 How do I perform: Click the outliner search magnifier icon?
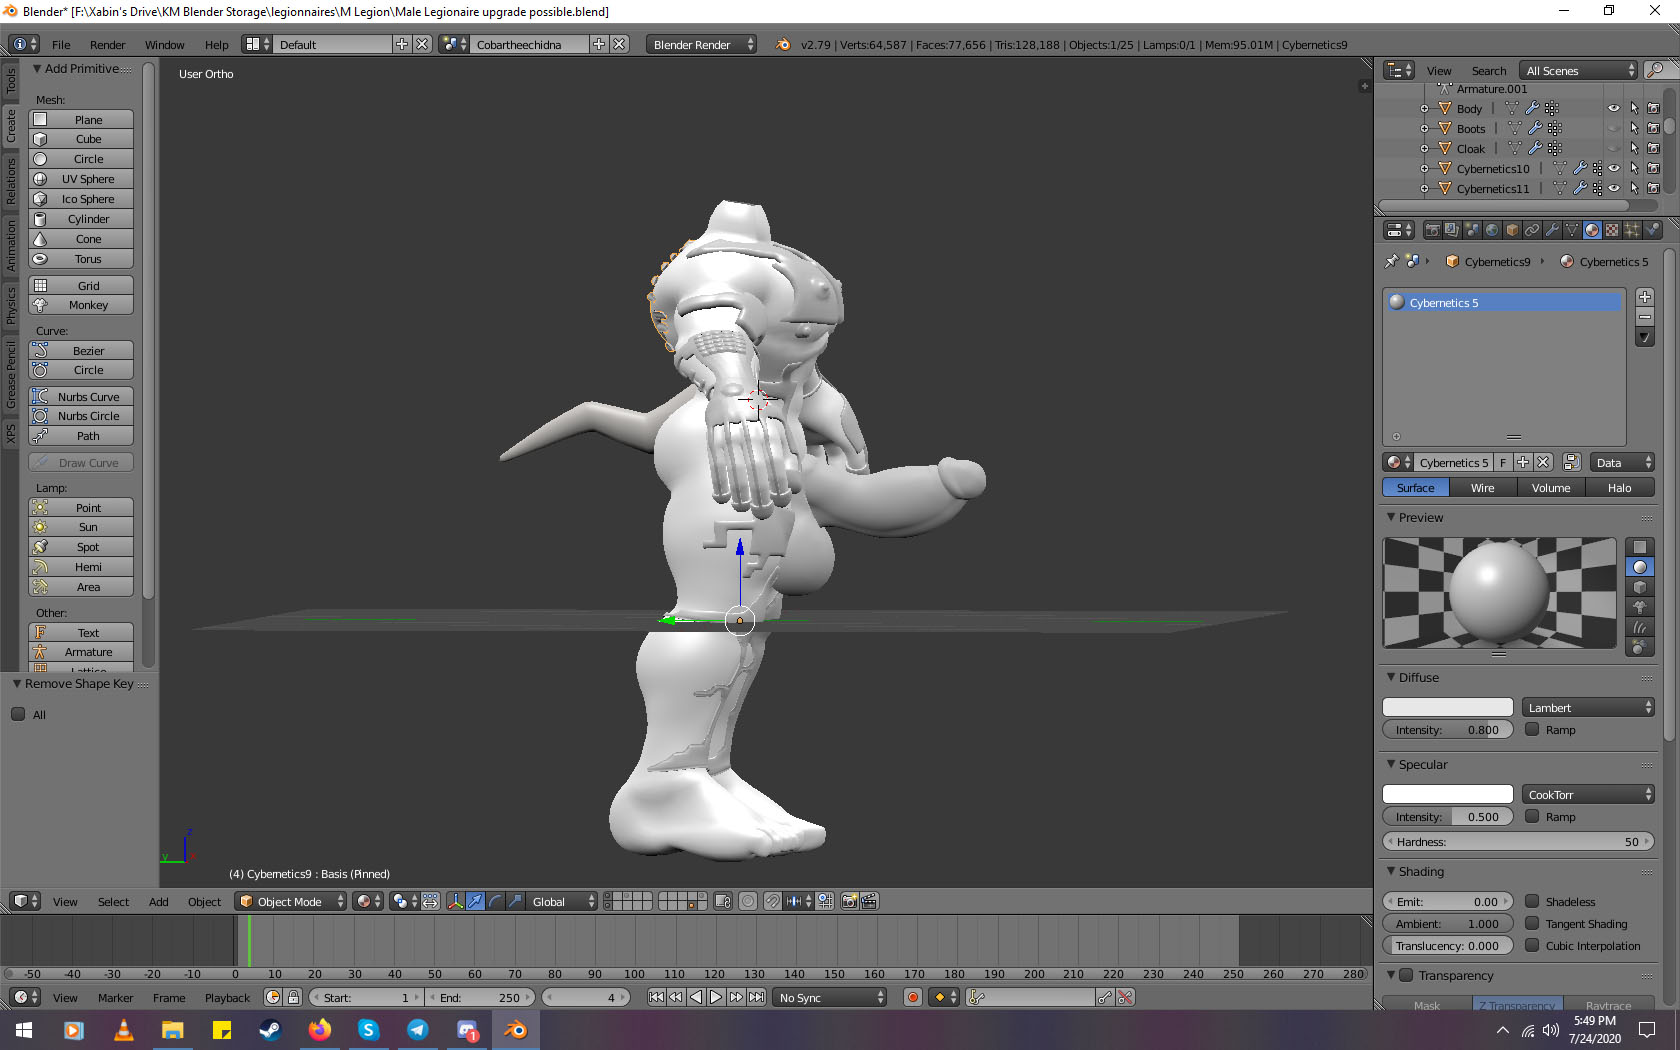pyautogui.click(x=1656, y=70)
